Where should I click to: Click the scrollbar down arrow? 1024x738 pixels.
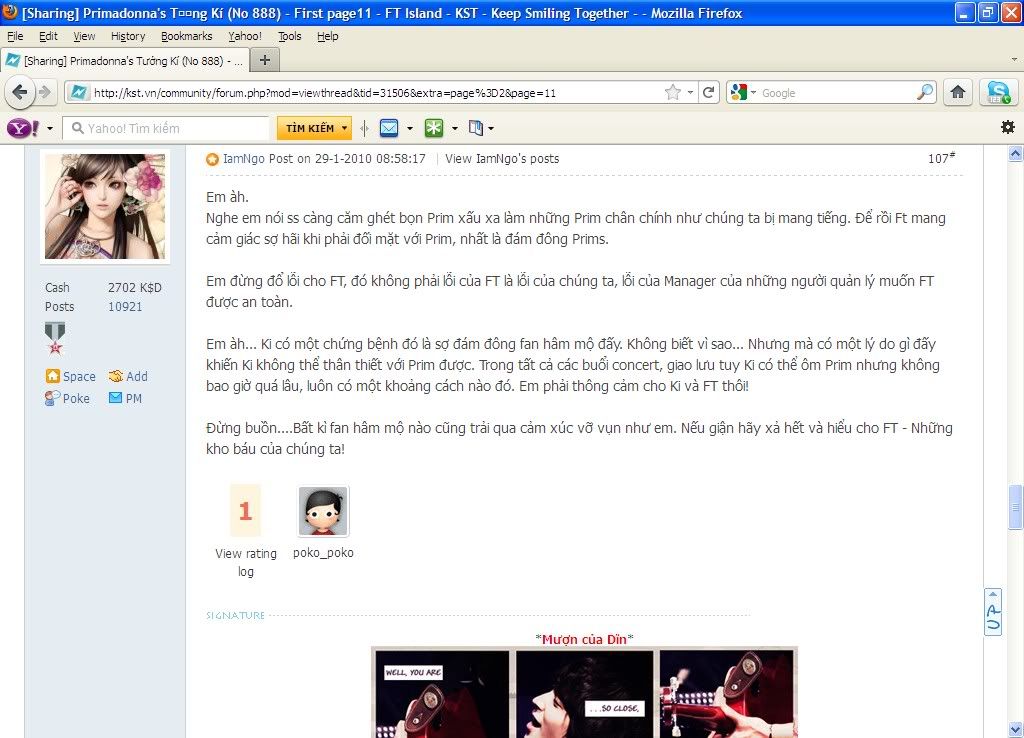tap(1015, 729)
